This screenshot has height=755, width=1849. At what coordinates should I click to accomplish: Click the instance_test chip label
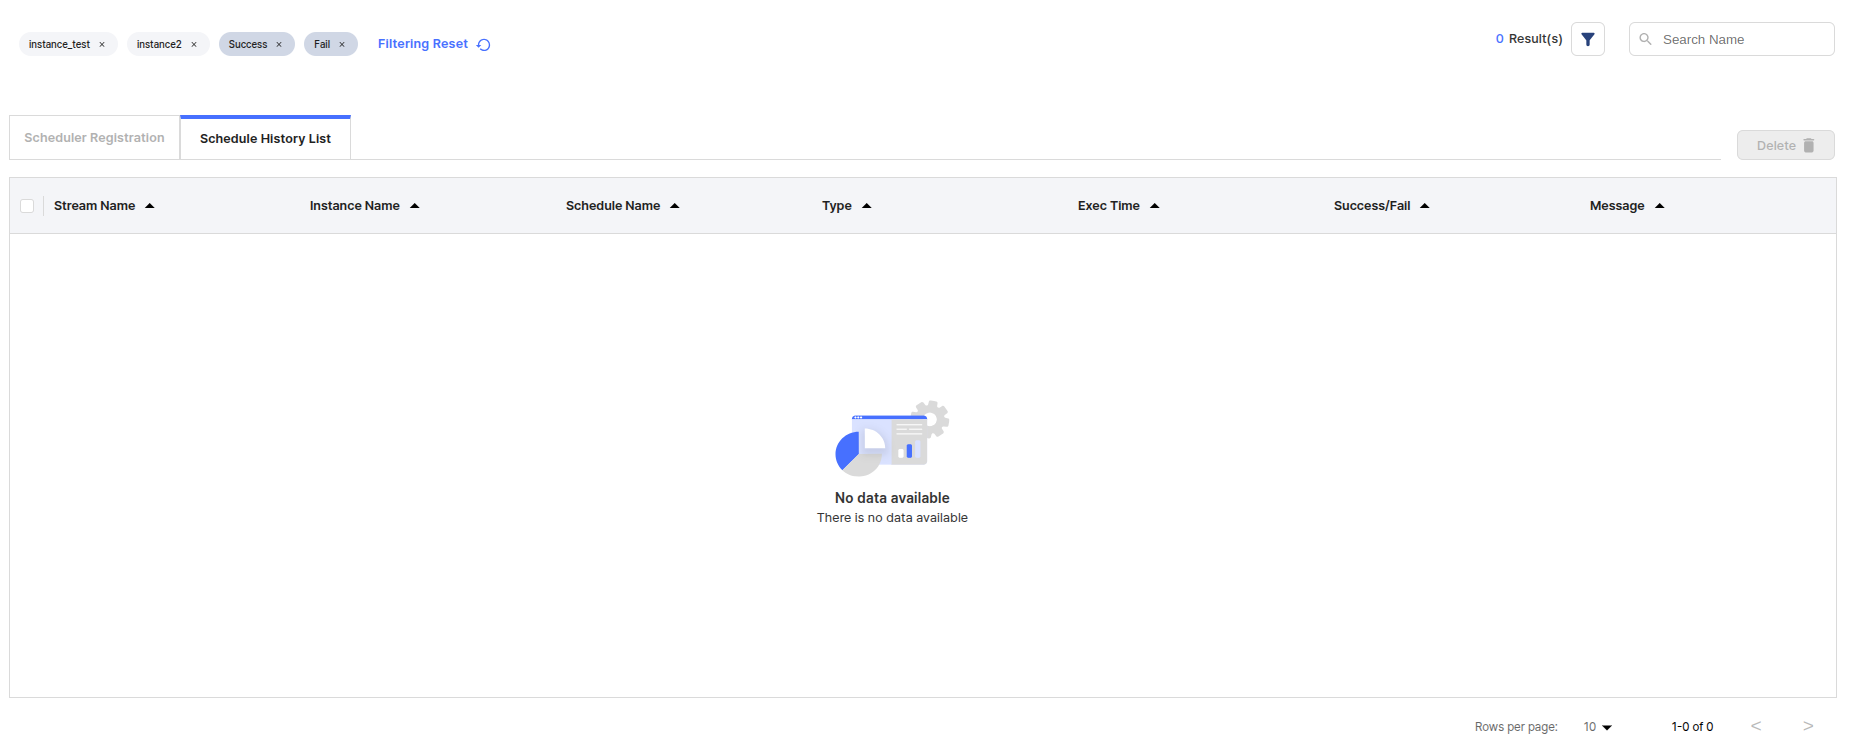pyautogui.click(x=59, y=45)
